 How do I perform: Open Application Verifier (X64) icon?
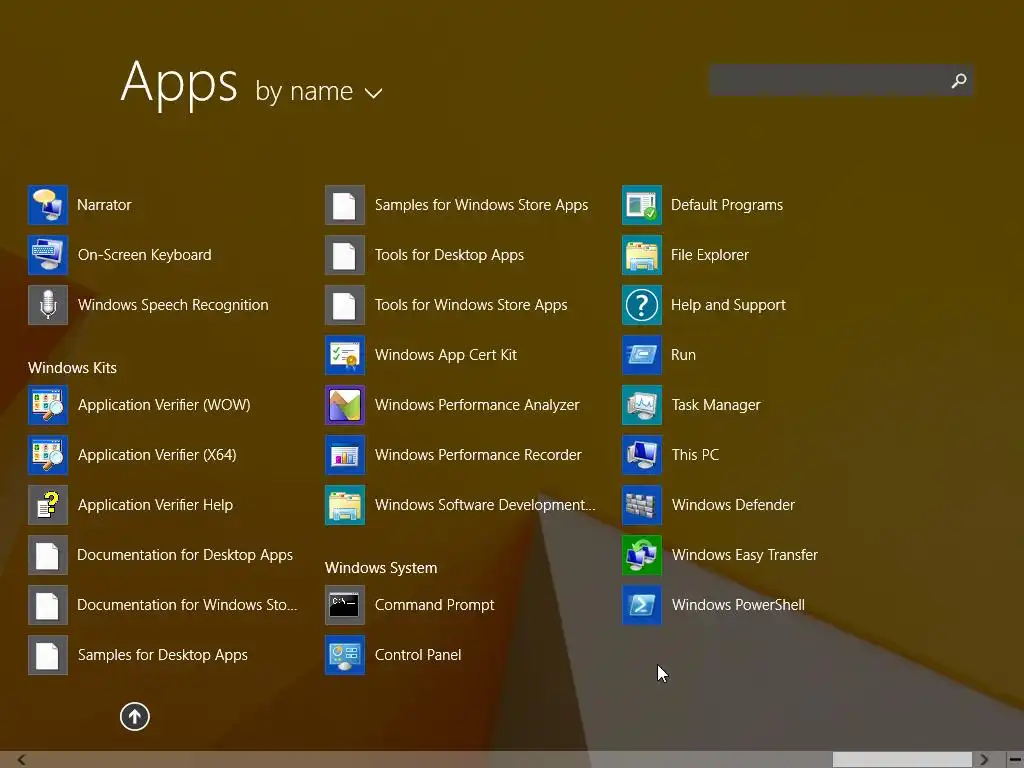click(x=48, y=455)
